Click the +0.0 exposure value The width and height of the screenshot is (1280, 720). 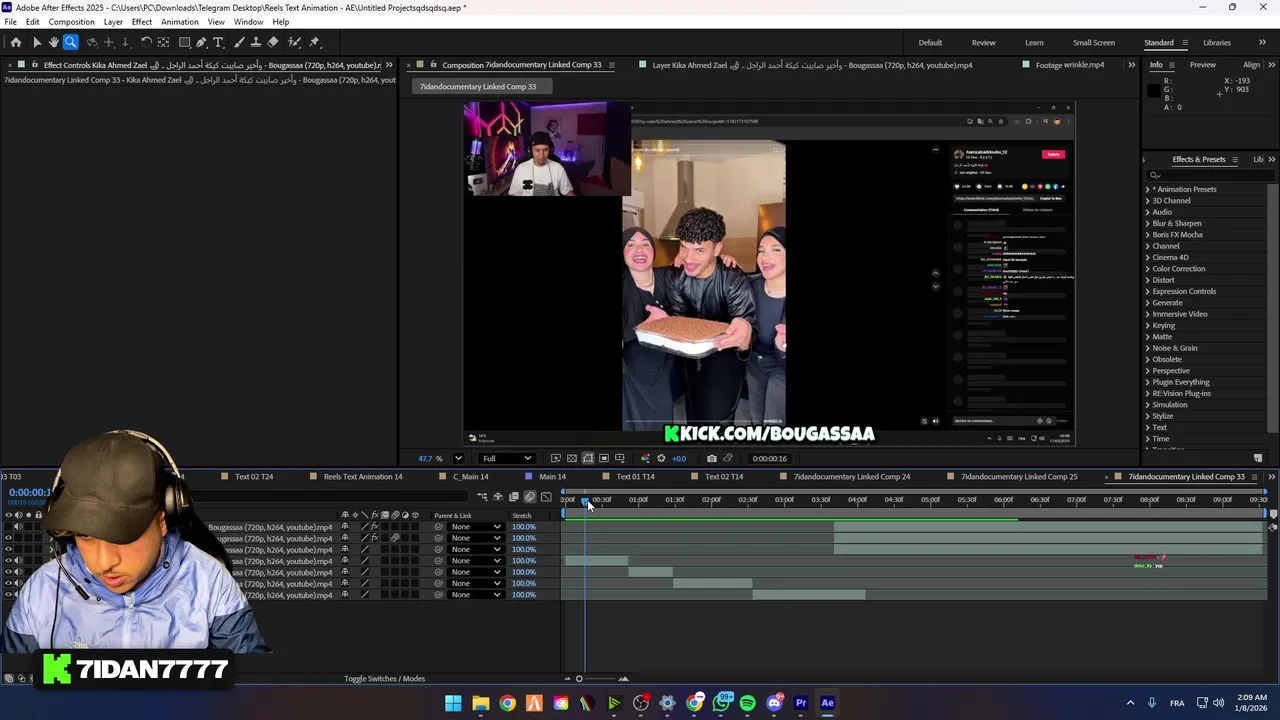679,458
